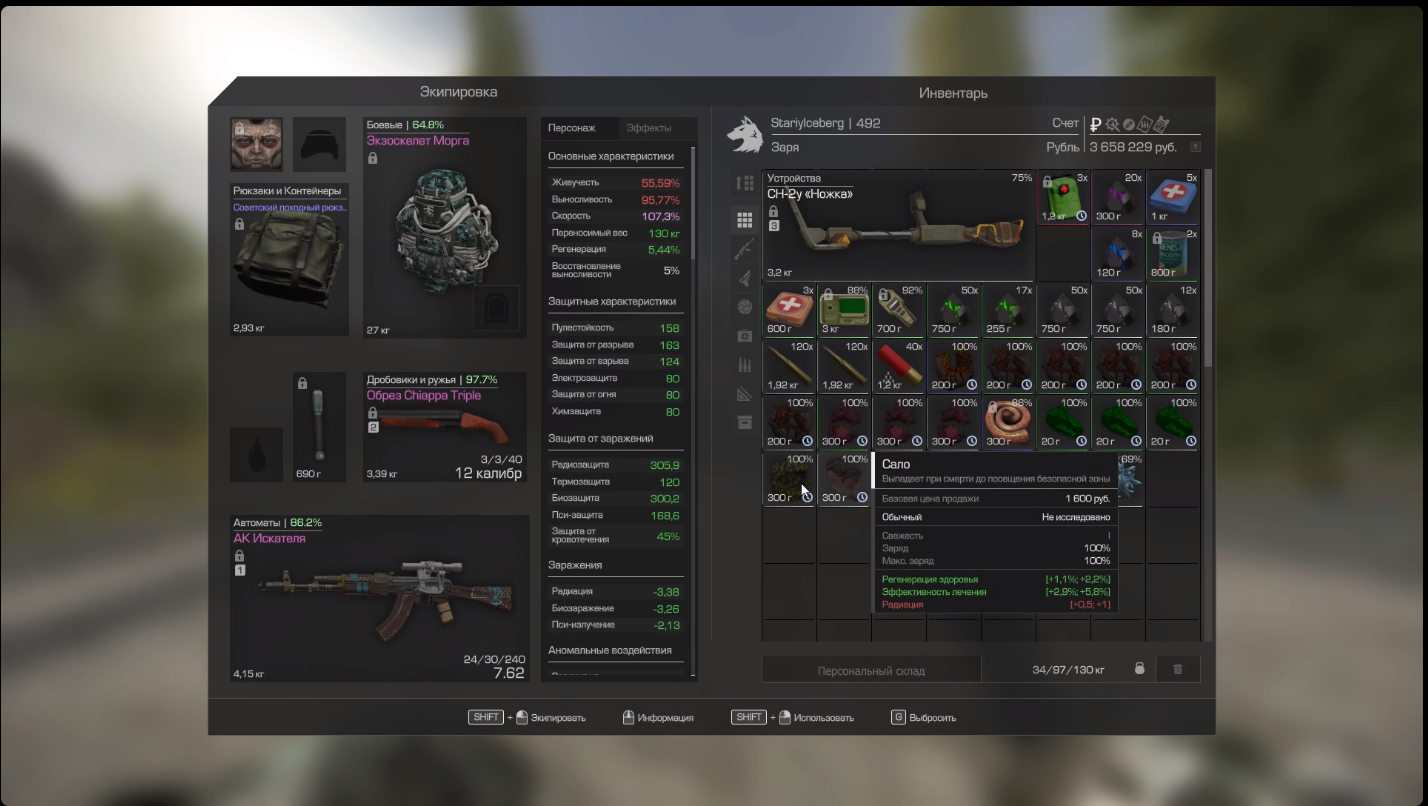Click the Инвентарь panel header
The width and height of the screenshot is (1428, 806).
click(953, 93)
